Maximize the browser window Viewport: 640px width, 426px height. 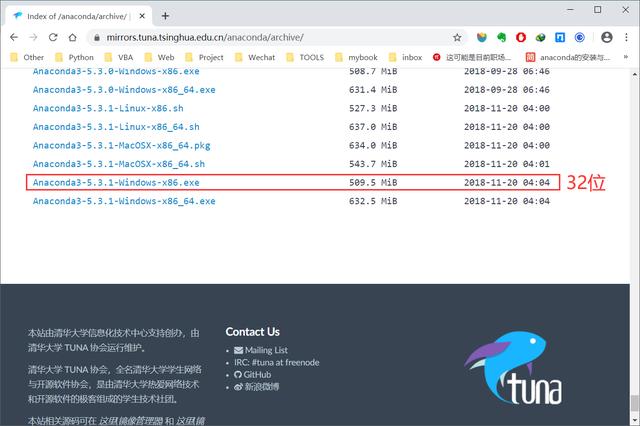(x=598, y=9)
